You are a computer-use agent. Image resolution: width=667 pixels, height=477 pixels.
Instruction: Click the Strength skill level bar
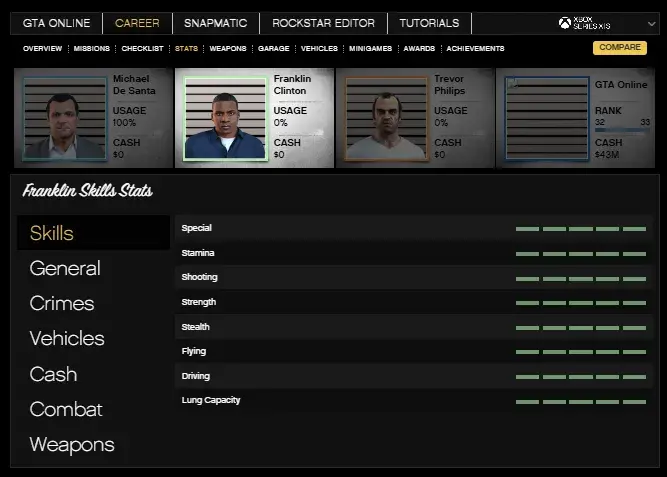(x=581, y=303)
